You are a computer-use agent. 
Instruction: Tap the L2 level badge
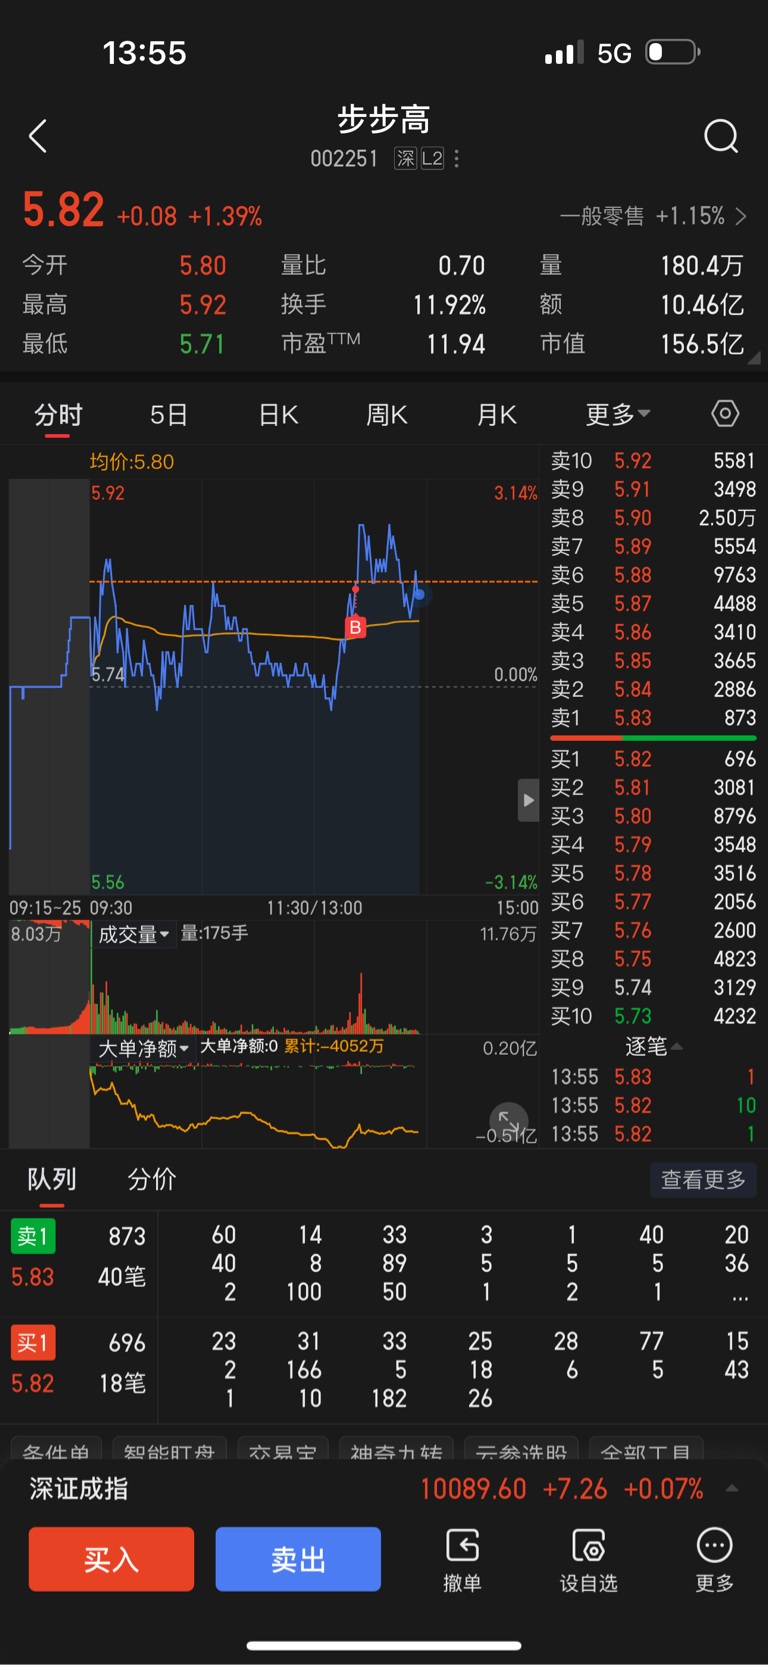[432, 159]
